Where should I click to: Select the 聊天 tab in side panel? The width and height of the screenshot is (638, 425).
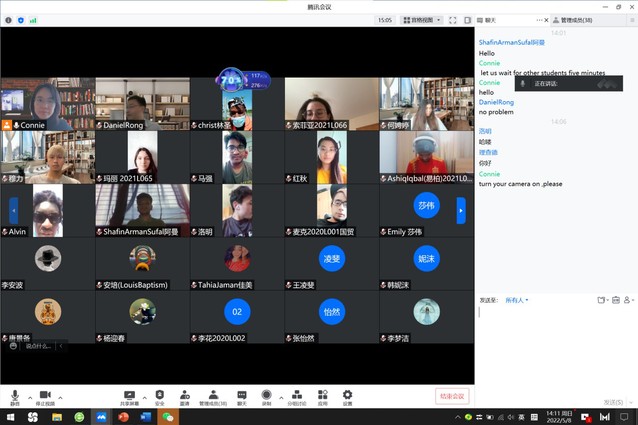490,20
